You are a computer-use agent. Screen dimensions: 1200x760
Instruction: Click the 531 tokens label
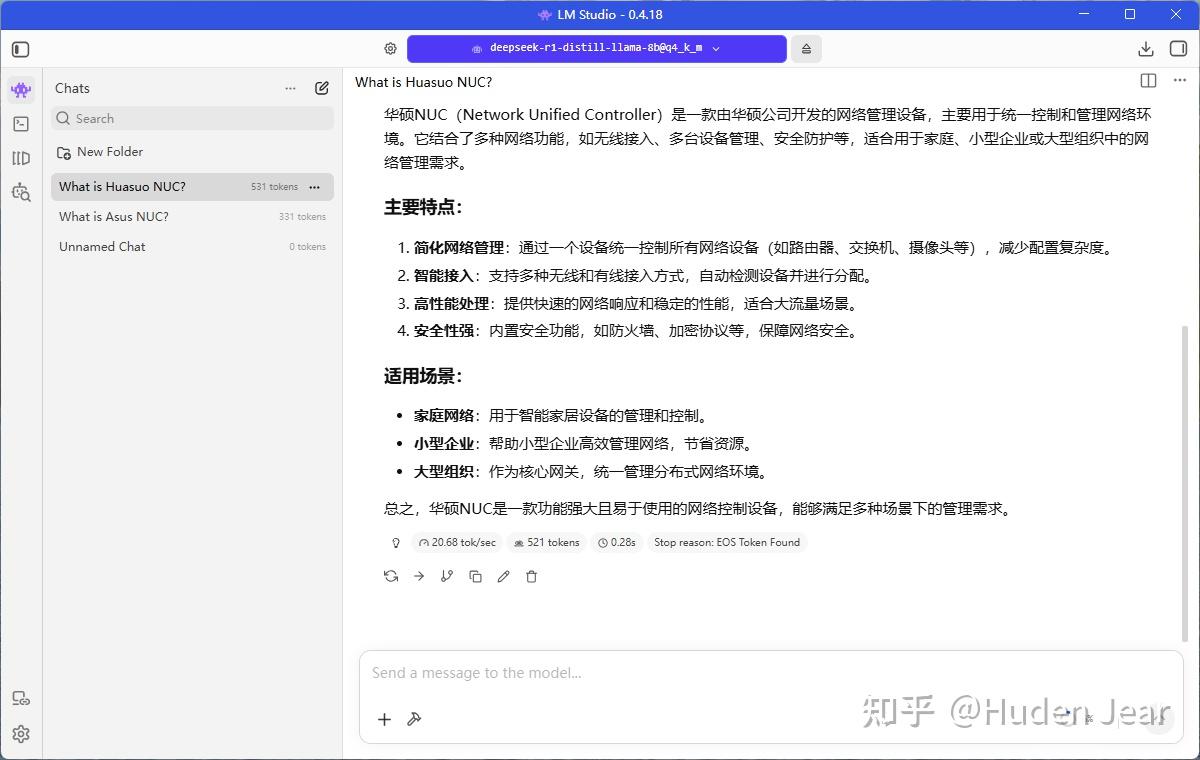point(274,187)
